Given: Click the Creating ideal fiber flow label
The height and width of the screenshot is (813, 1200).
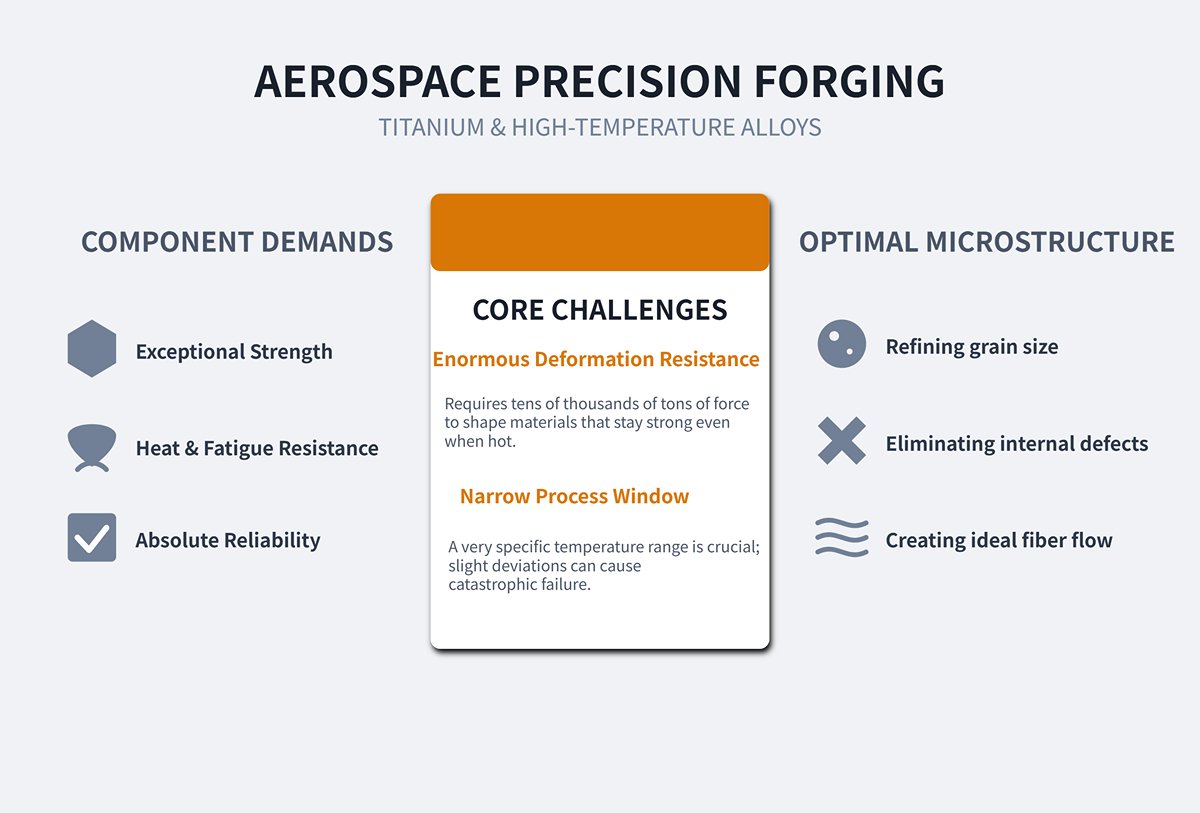Looking at the screenshot, I should [x=999, y=541].
